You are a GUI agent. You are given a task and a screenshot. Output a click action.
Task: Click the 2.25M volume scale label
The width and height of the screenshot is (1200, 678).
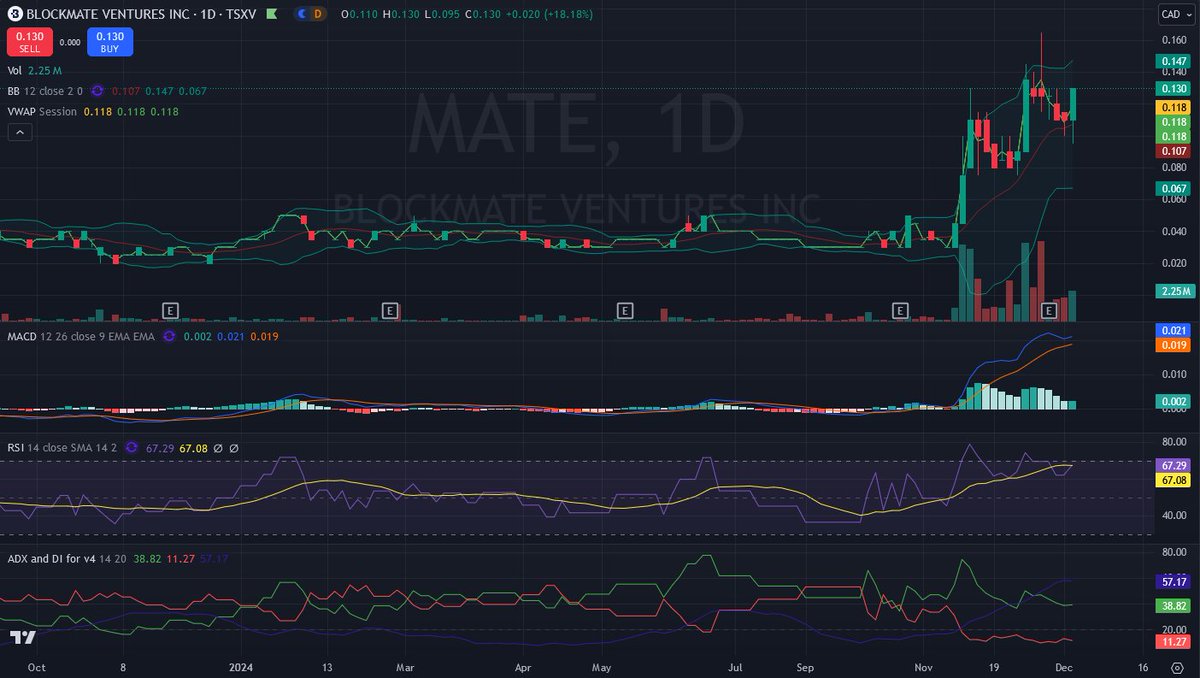pyautogui.click(x=1173, y=291)
